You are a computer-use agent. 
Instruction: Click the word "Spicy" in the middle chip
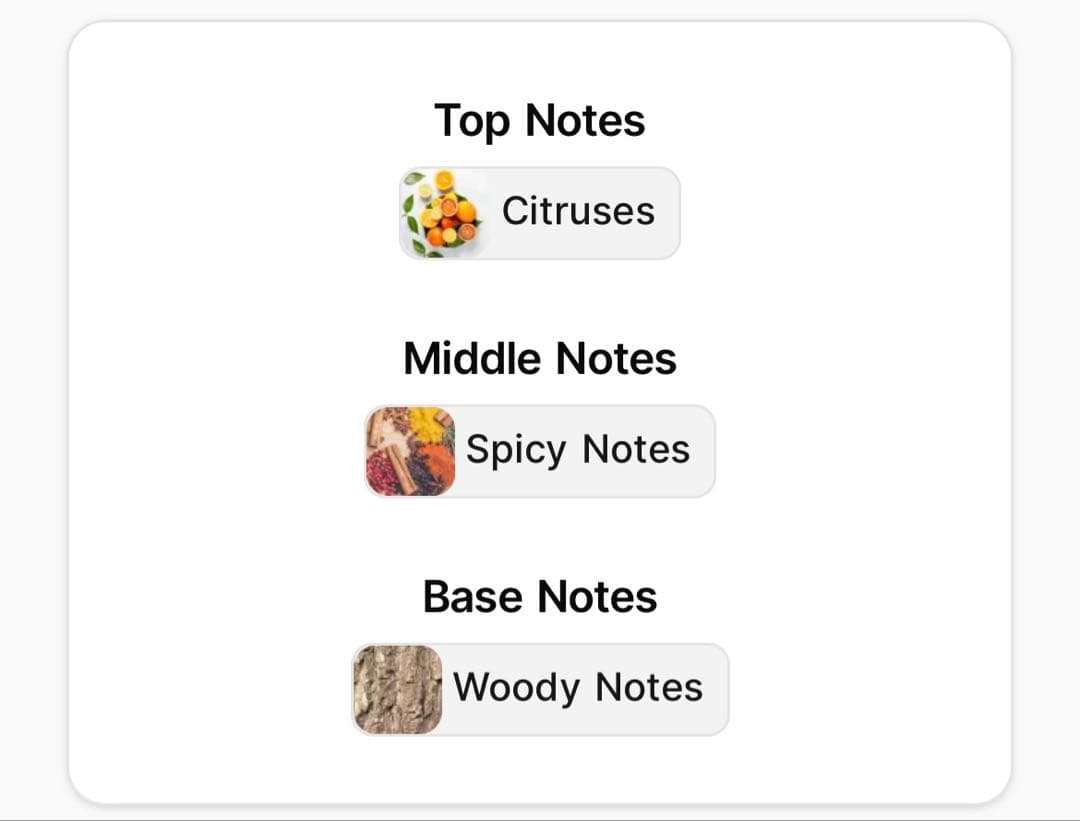click(x=516, y=451)
